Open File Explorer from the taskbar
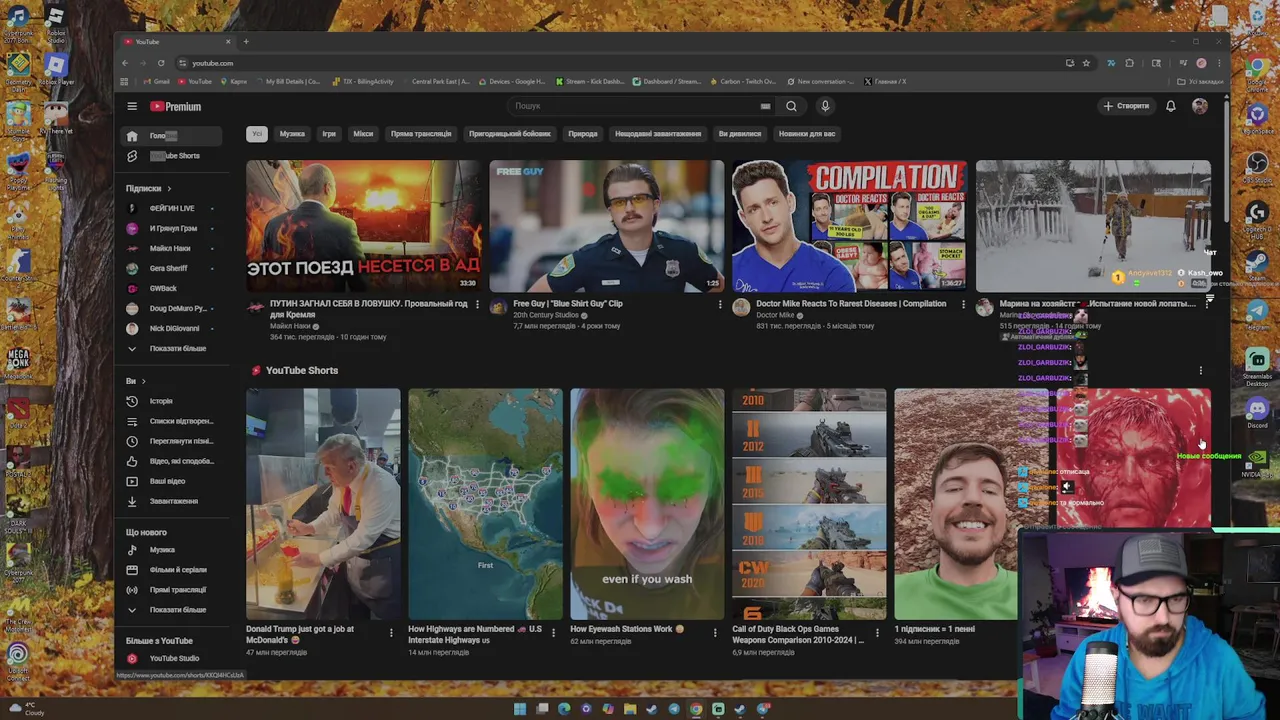This screenshot has width=1280, height=720. 630,709
